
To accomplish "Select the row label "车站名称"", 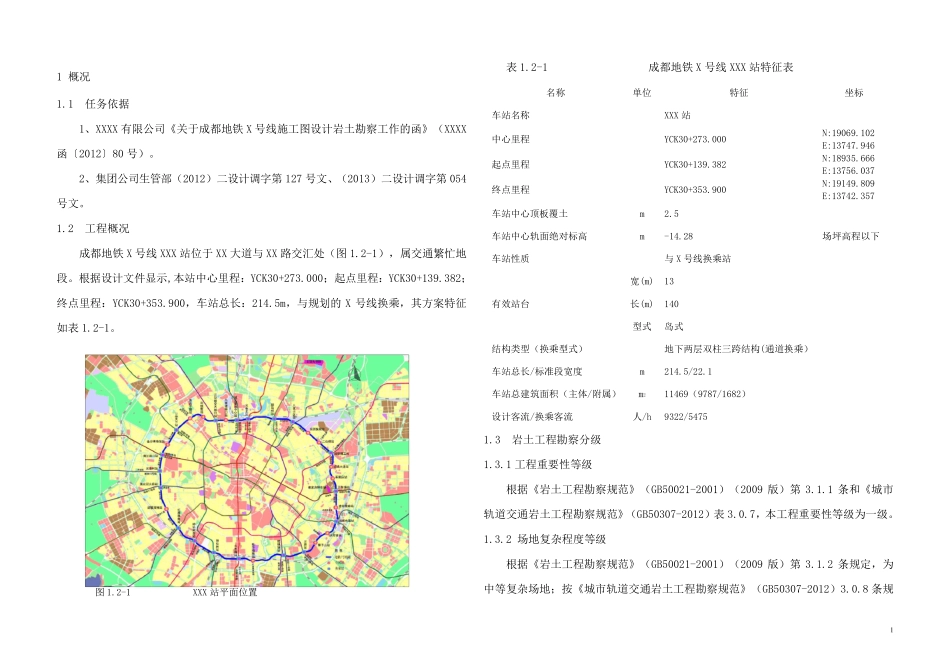I will pyautogui.click(x=510, y=115).
